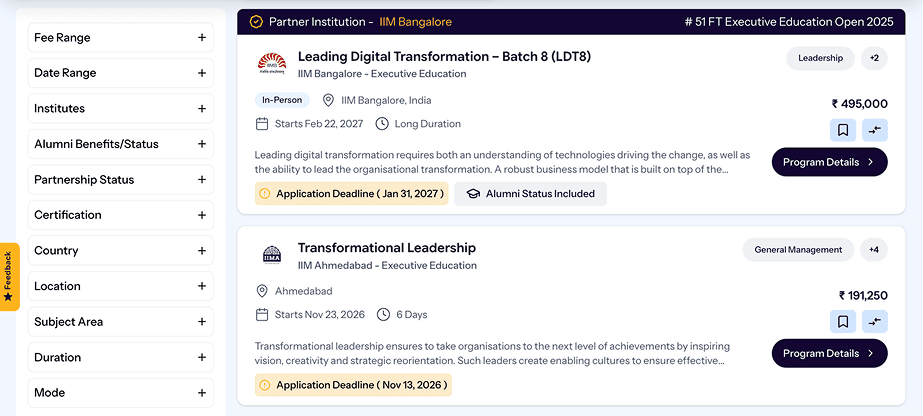Expand the Subject Area filter

(x=121, y=322)
